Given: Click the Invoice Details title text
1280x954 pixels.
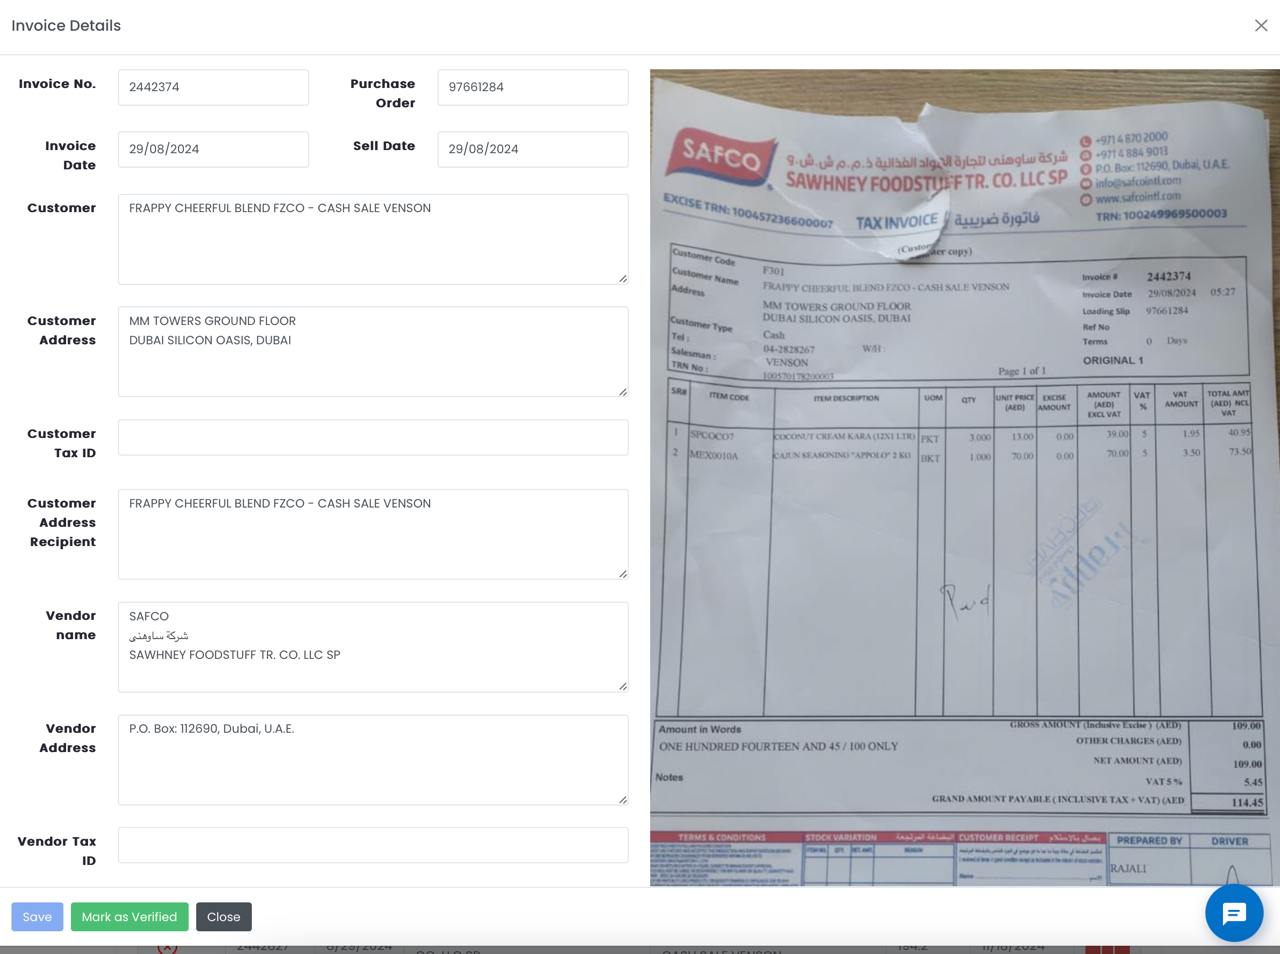Looking at the screenshot, I should tap(66, 26).
